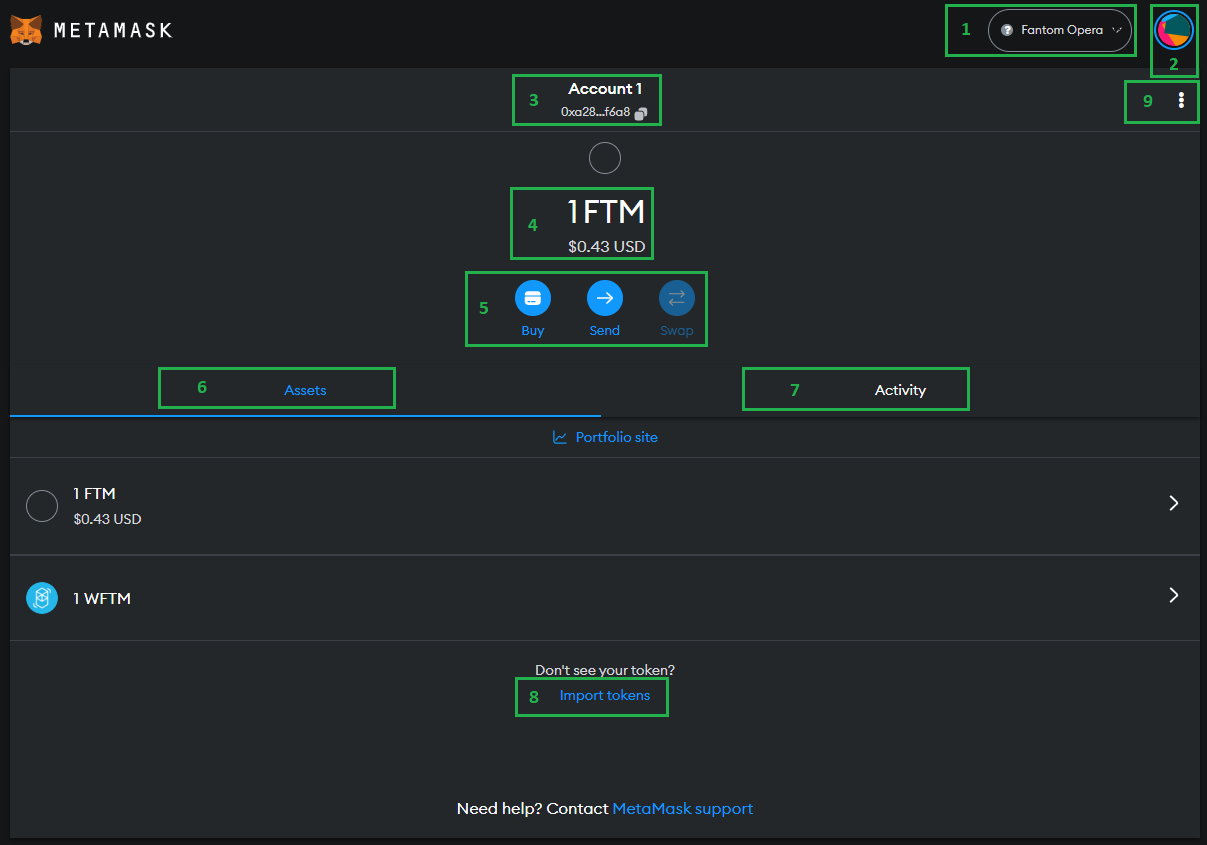This screenshot has height=845, width=1207.
Task: Click the Import tokens link
Action: tap(604, 695)
